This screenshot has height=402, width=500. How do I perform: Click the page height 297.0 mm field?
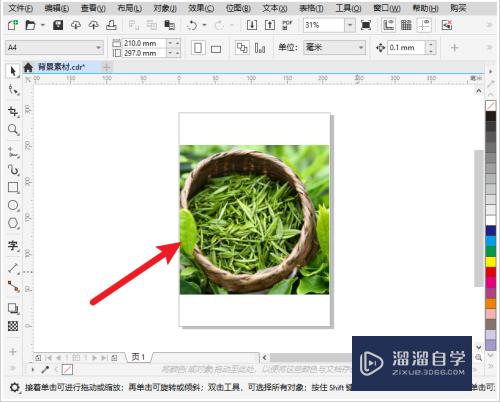144,53
